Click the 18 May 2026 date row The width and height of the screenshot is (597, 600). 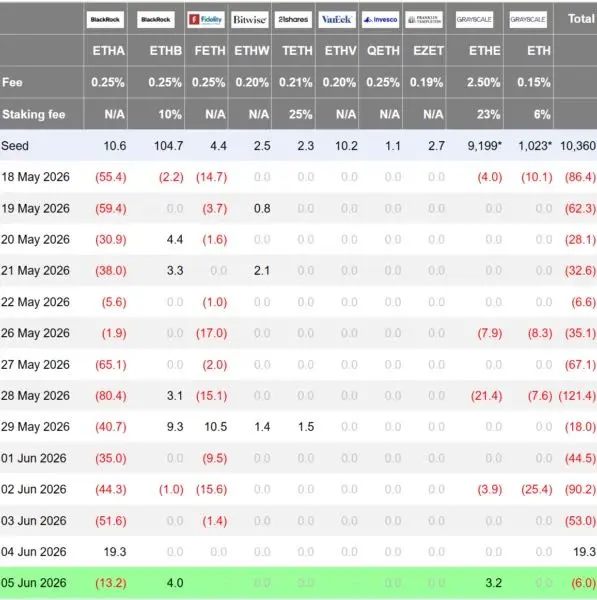pyautogui.click(x=298, y=177)
